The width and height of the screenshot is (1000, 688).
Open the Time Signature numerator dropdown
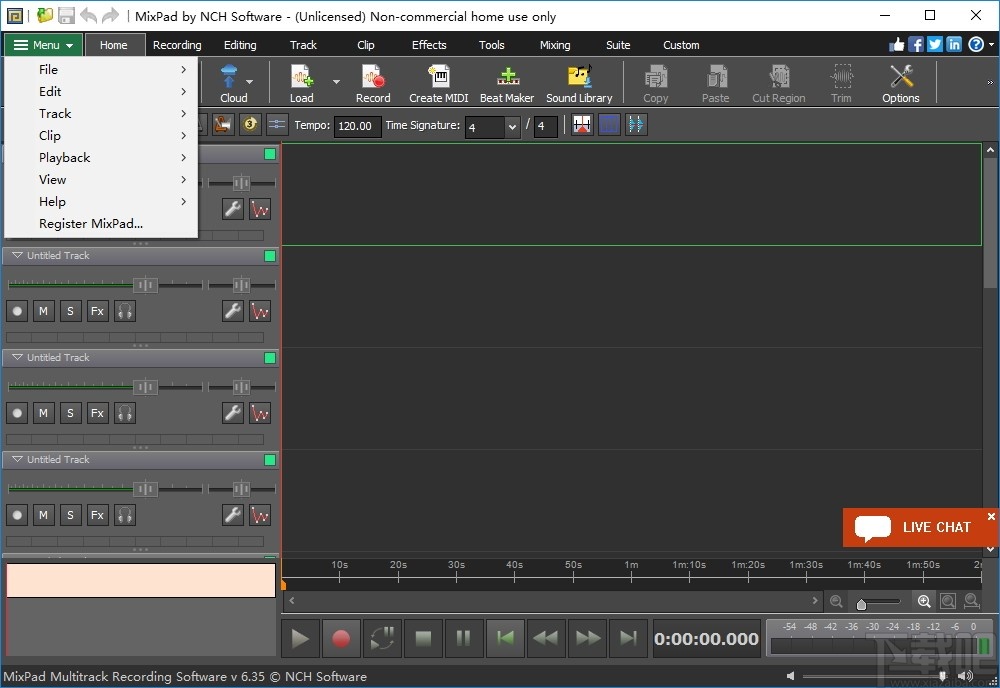point(512,127)
